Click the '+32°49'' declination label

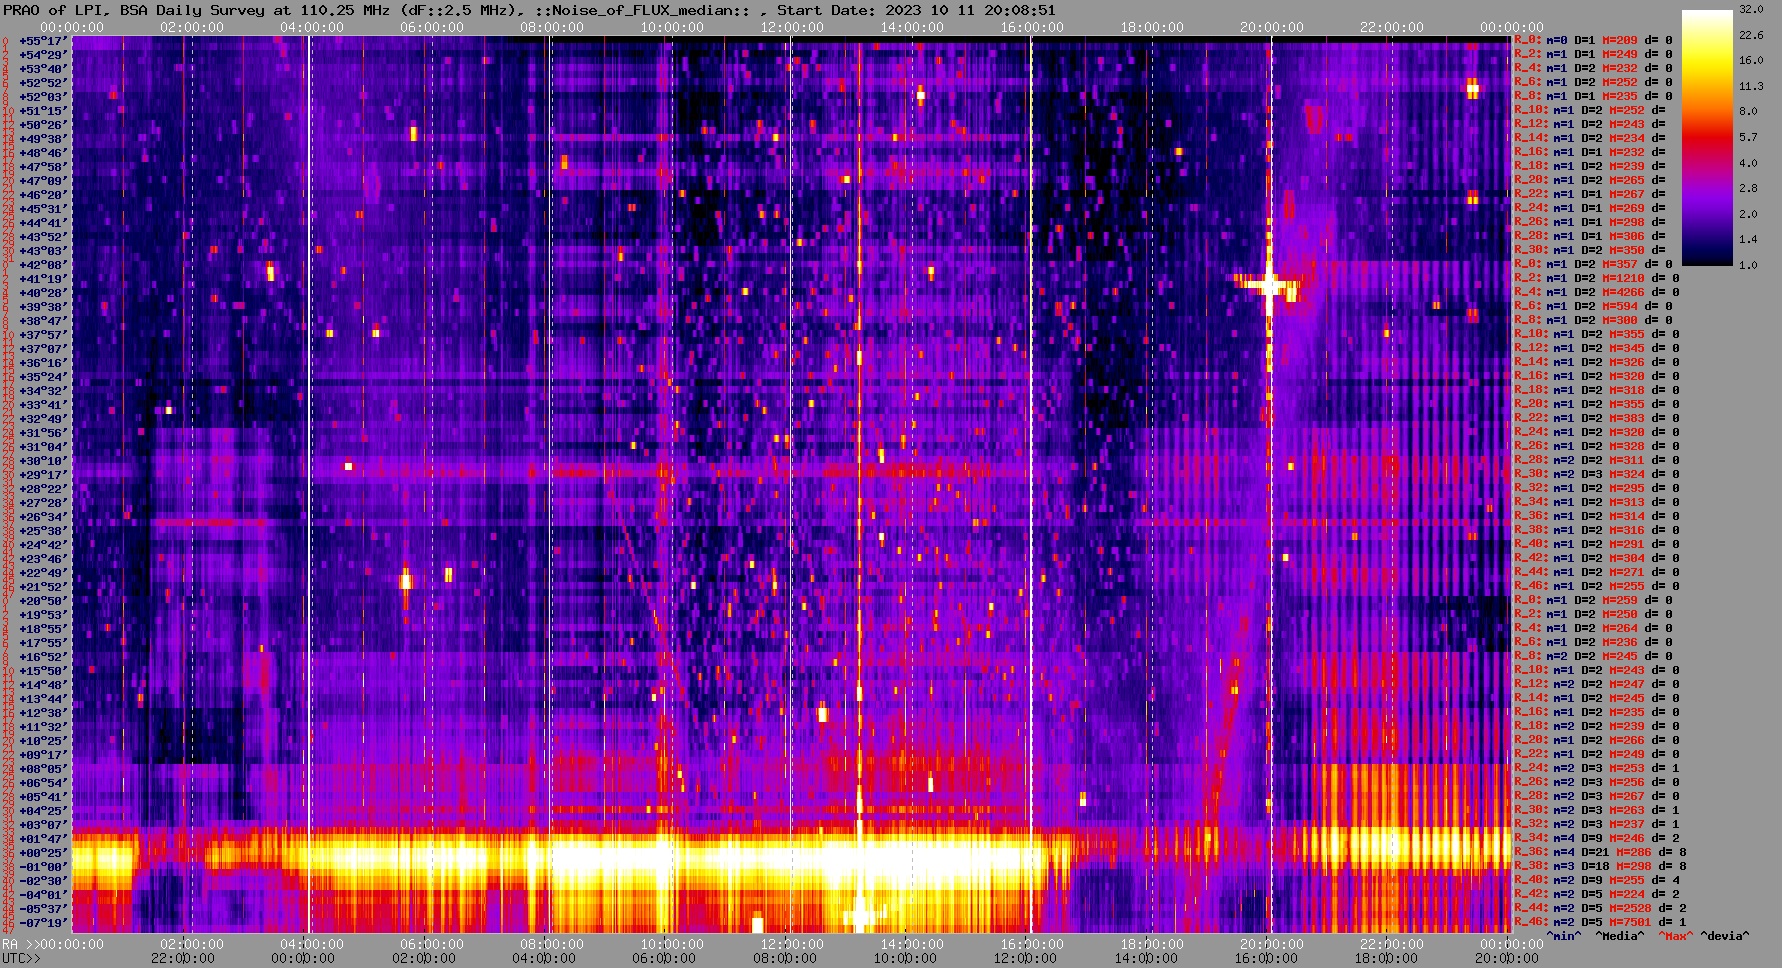(x=42, y=419)
